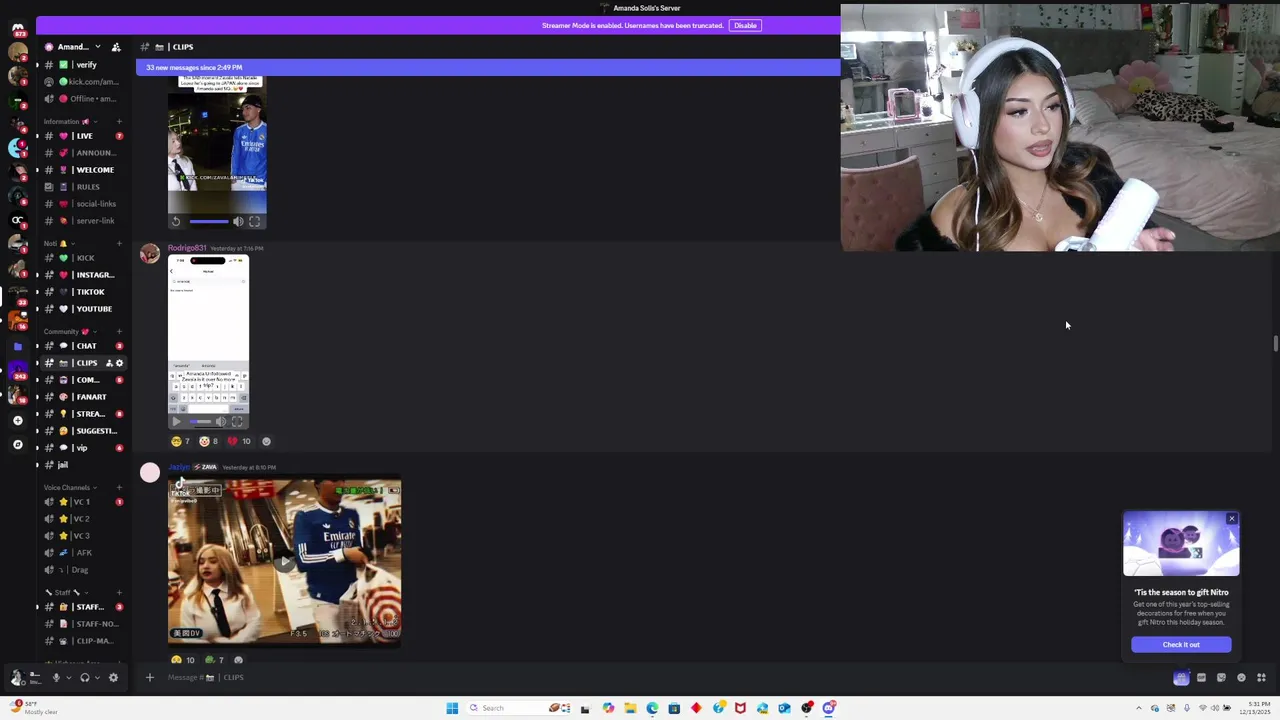The height and width of the screenshot is (720, 1280).
Task: Open Rodrigo831 user profile name
Action: (187, 248)
